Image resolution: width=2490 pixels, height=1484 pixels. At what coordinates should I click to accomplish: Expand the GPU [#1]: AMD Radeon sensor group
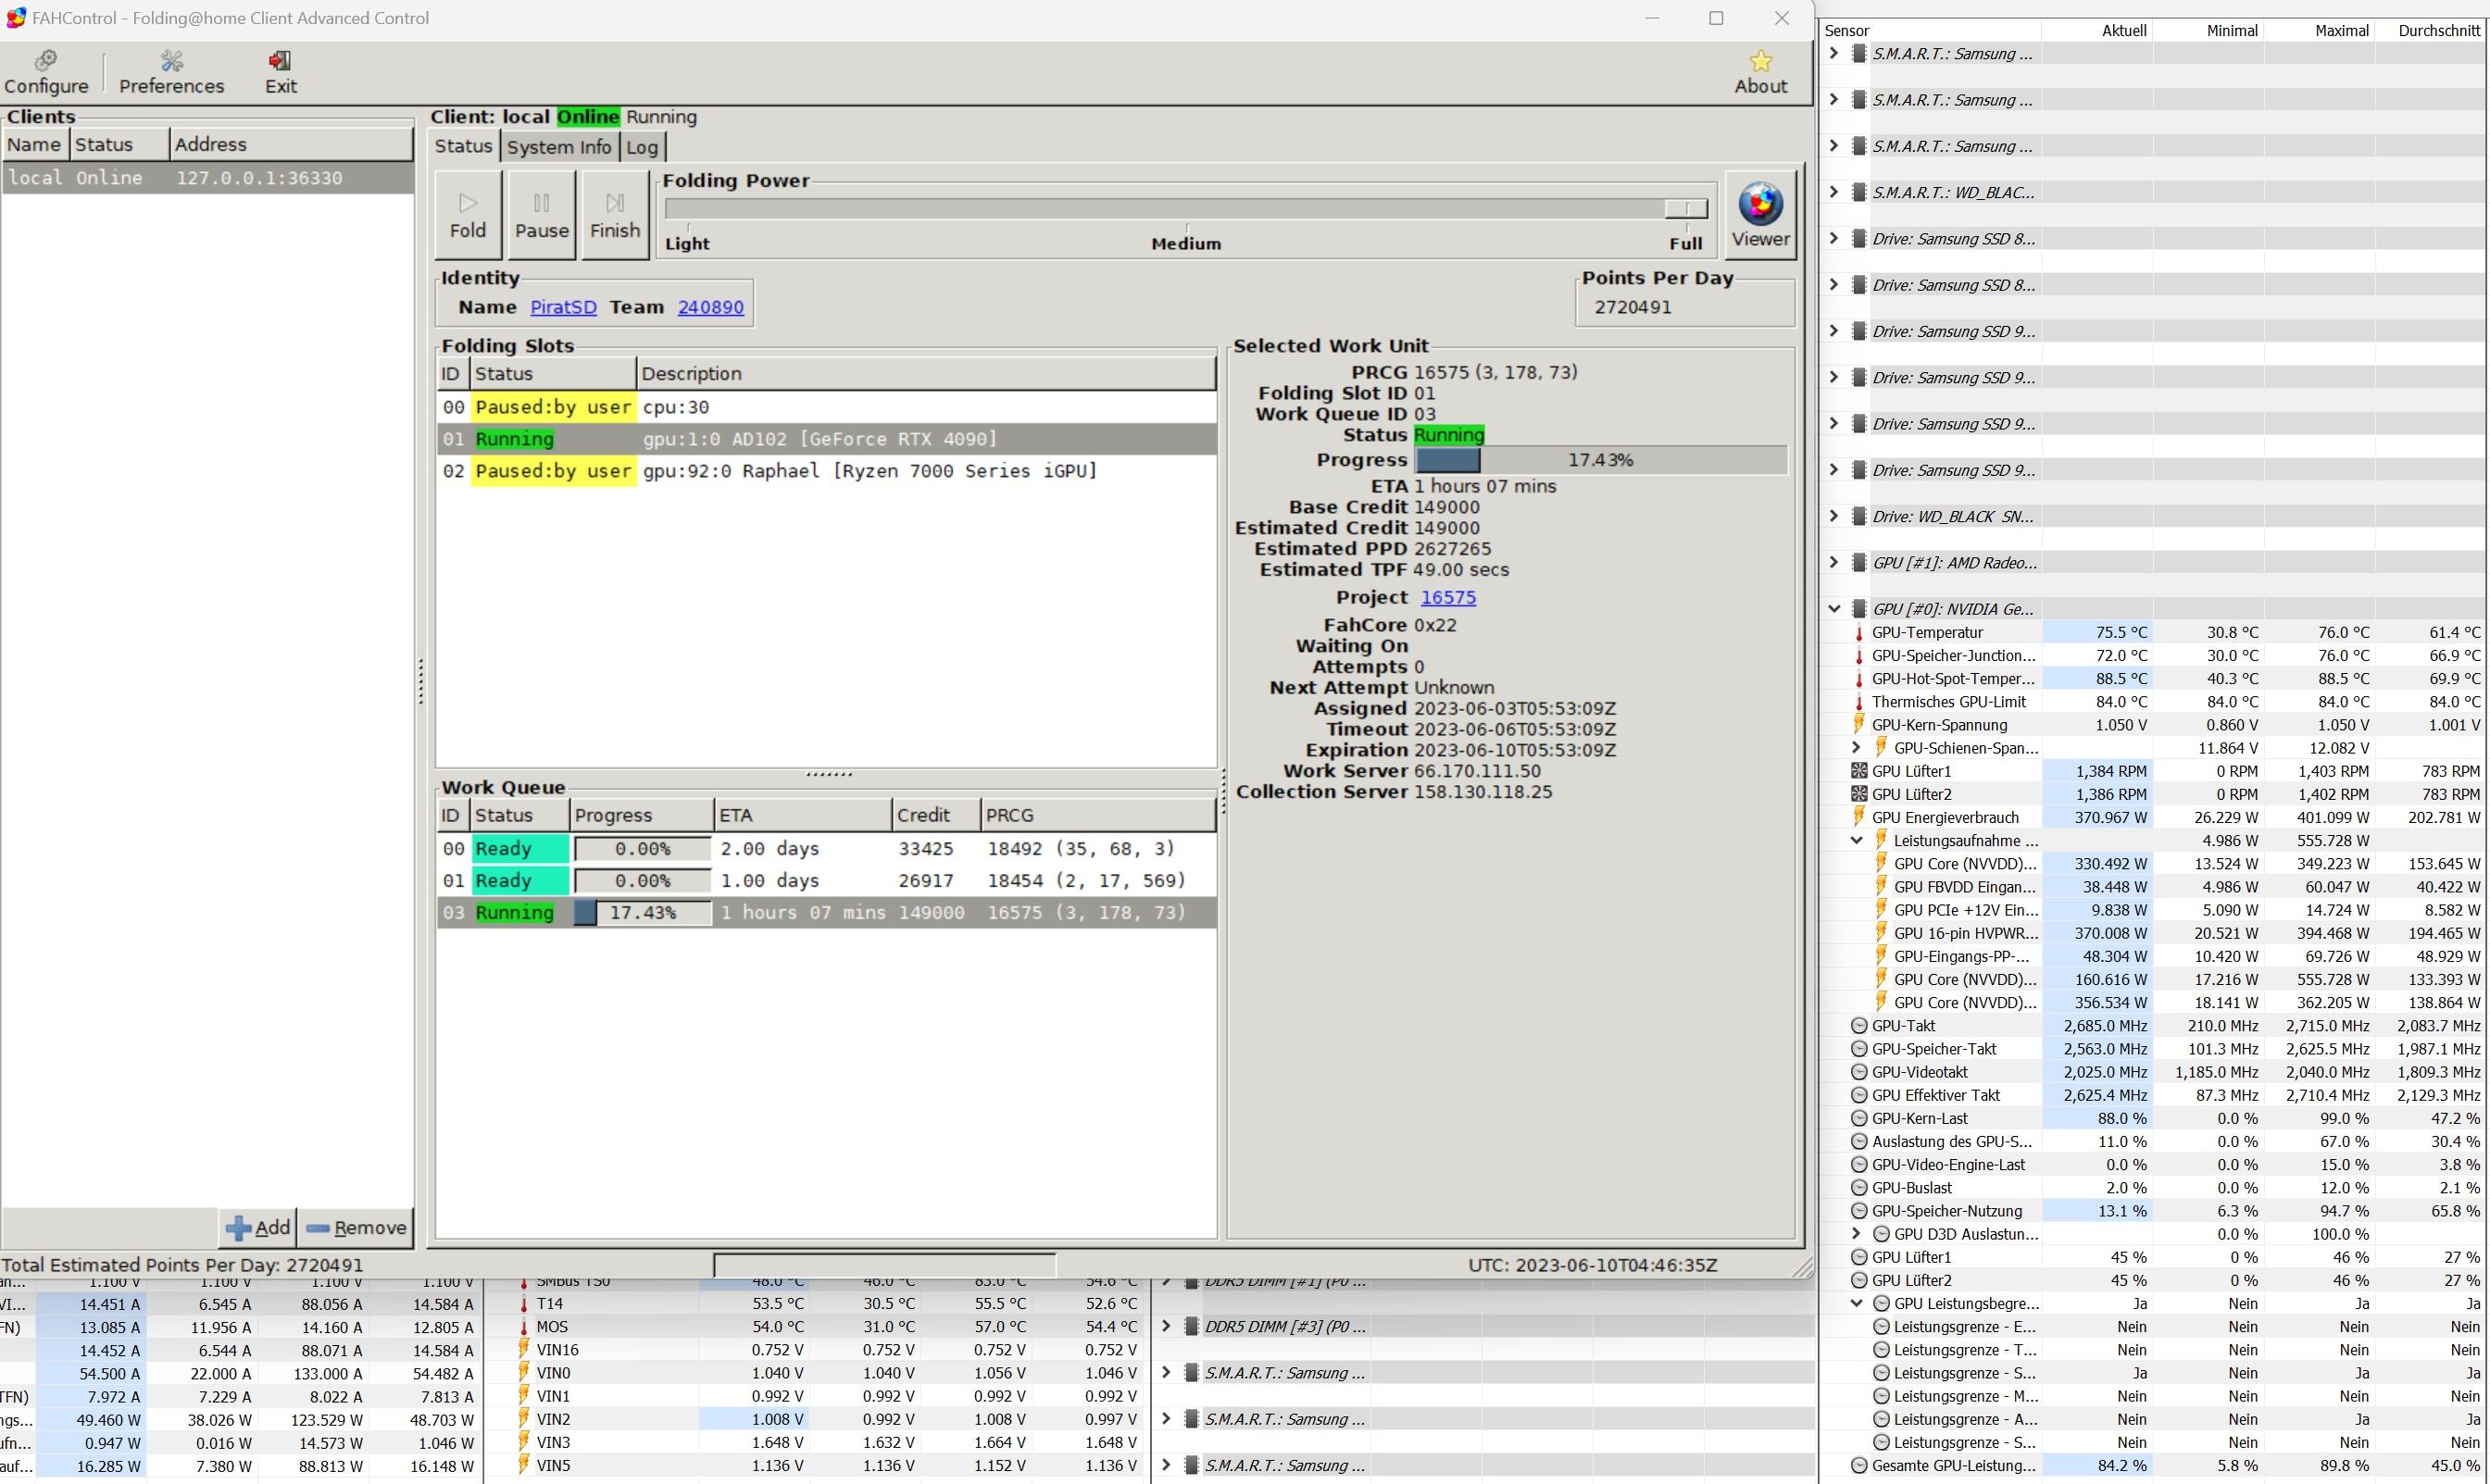[x=1833, y=562]
